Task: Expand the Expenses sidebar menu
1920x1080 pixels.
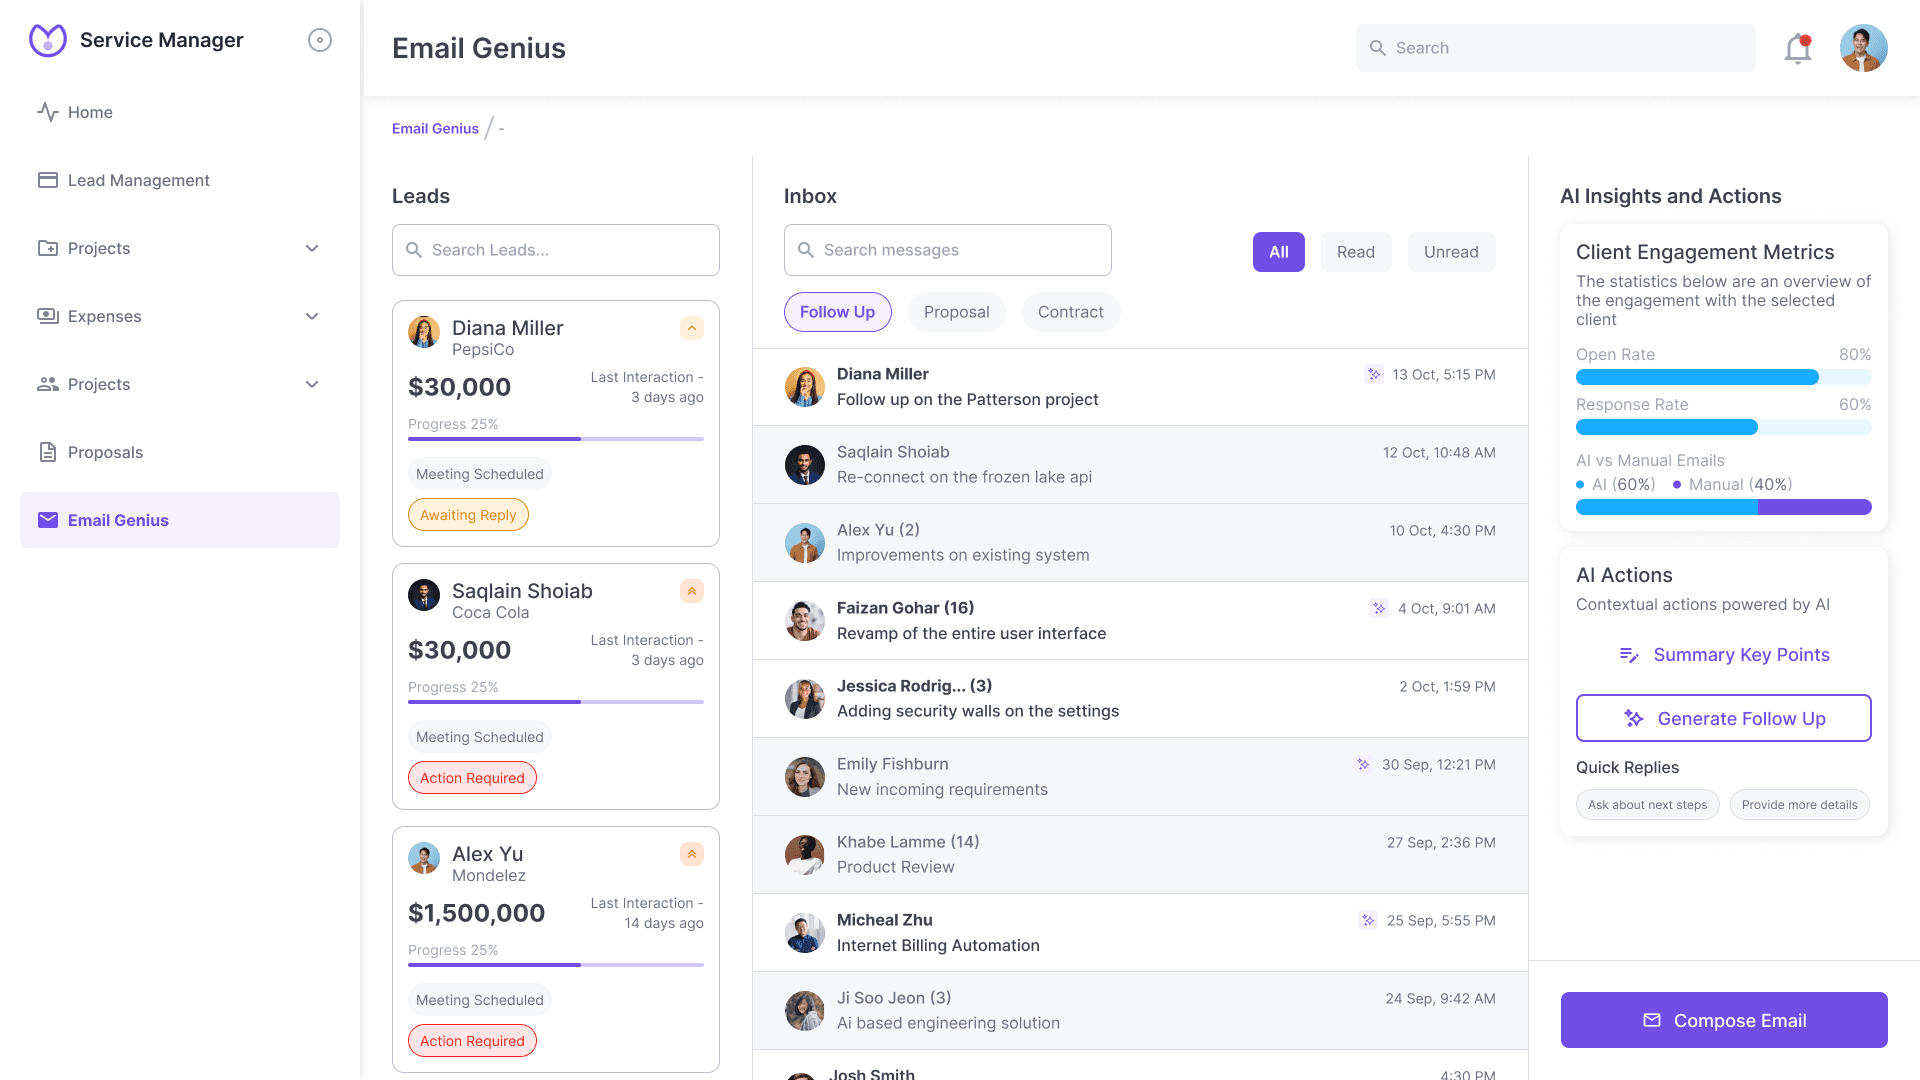Action: click(312, 316)
